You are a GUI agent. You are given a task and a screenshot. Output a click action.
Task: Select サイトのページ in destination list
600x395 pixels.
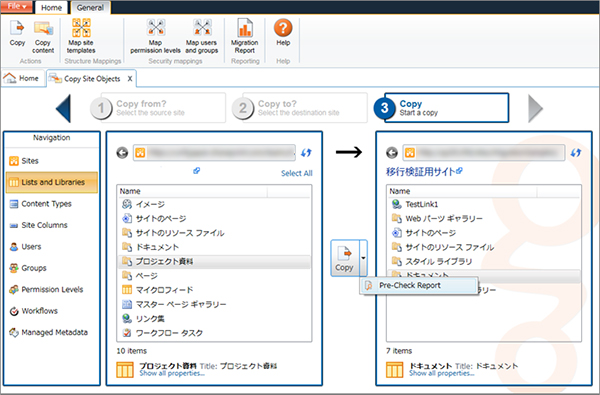tap(484, 233)
